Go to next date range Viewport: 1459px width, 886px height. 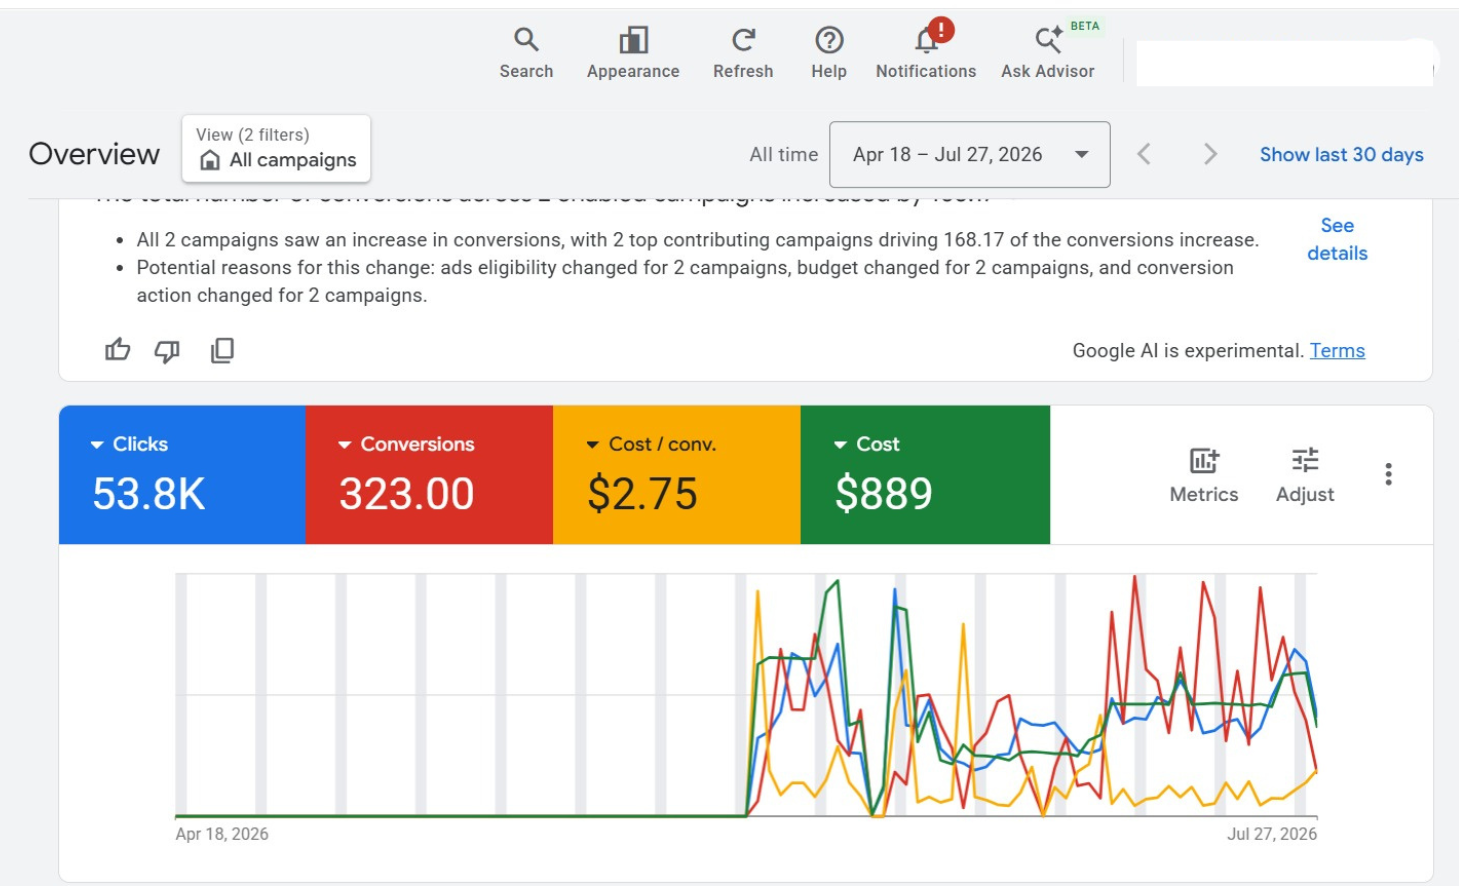[1210, 154]
